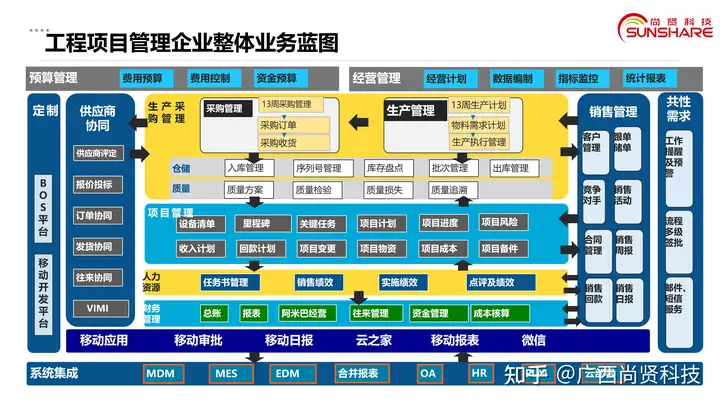Click the VIMI box
Image resolution: width=720 pixels, height=405 pixels.
click(101, 309)
